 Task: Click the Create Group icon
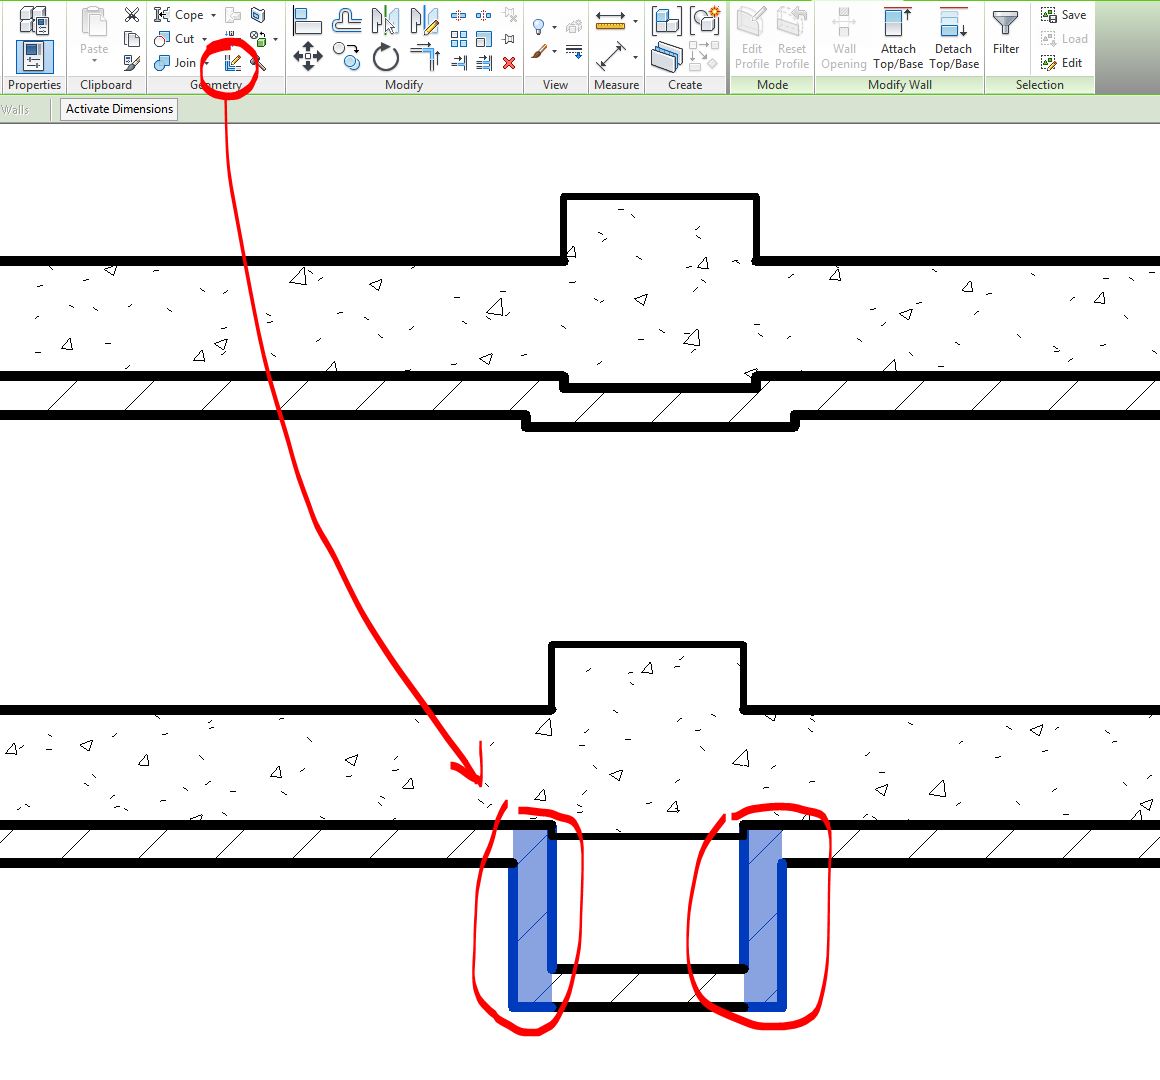coord(705,21)
